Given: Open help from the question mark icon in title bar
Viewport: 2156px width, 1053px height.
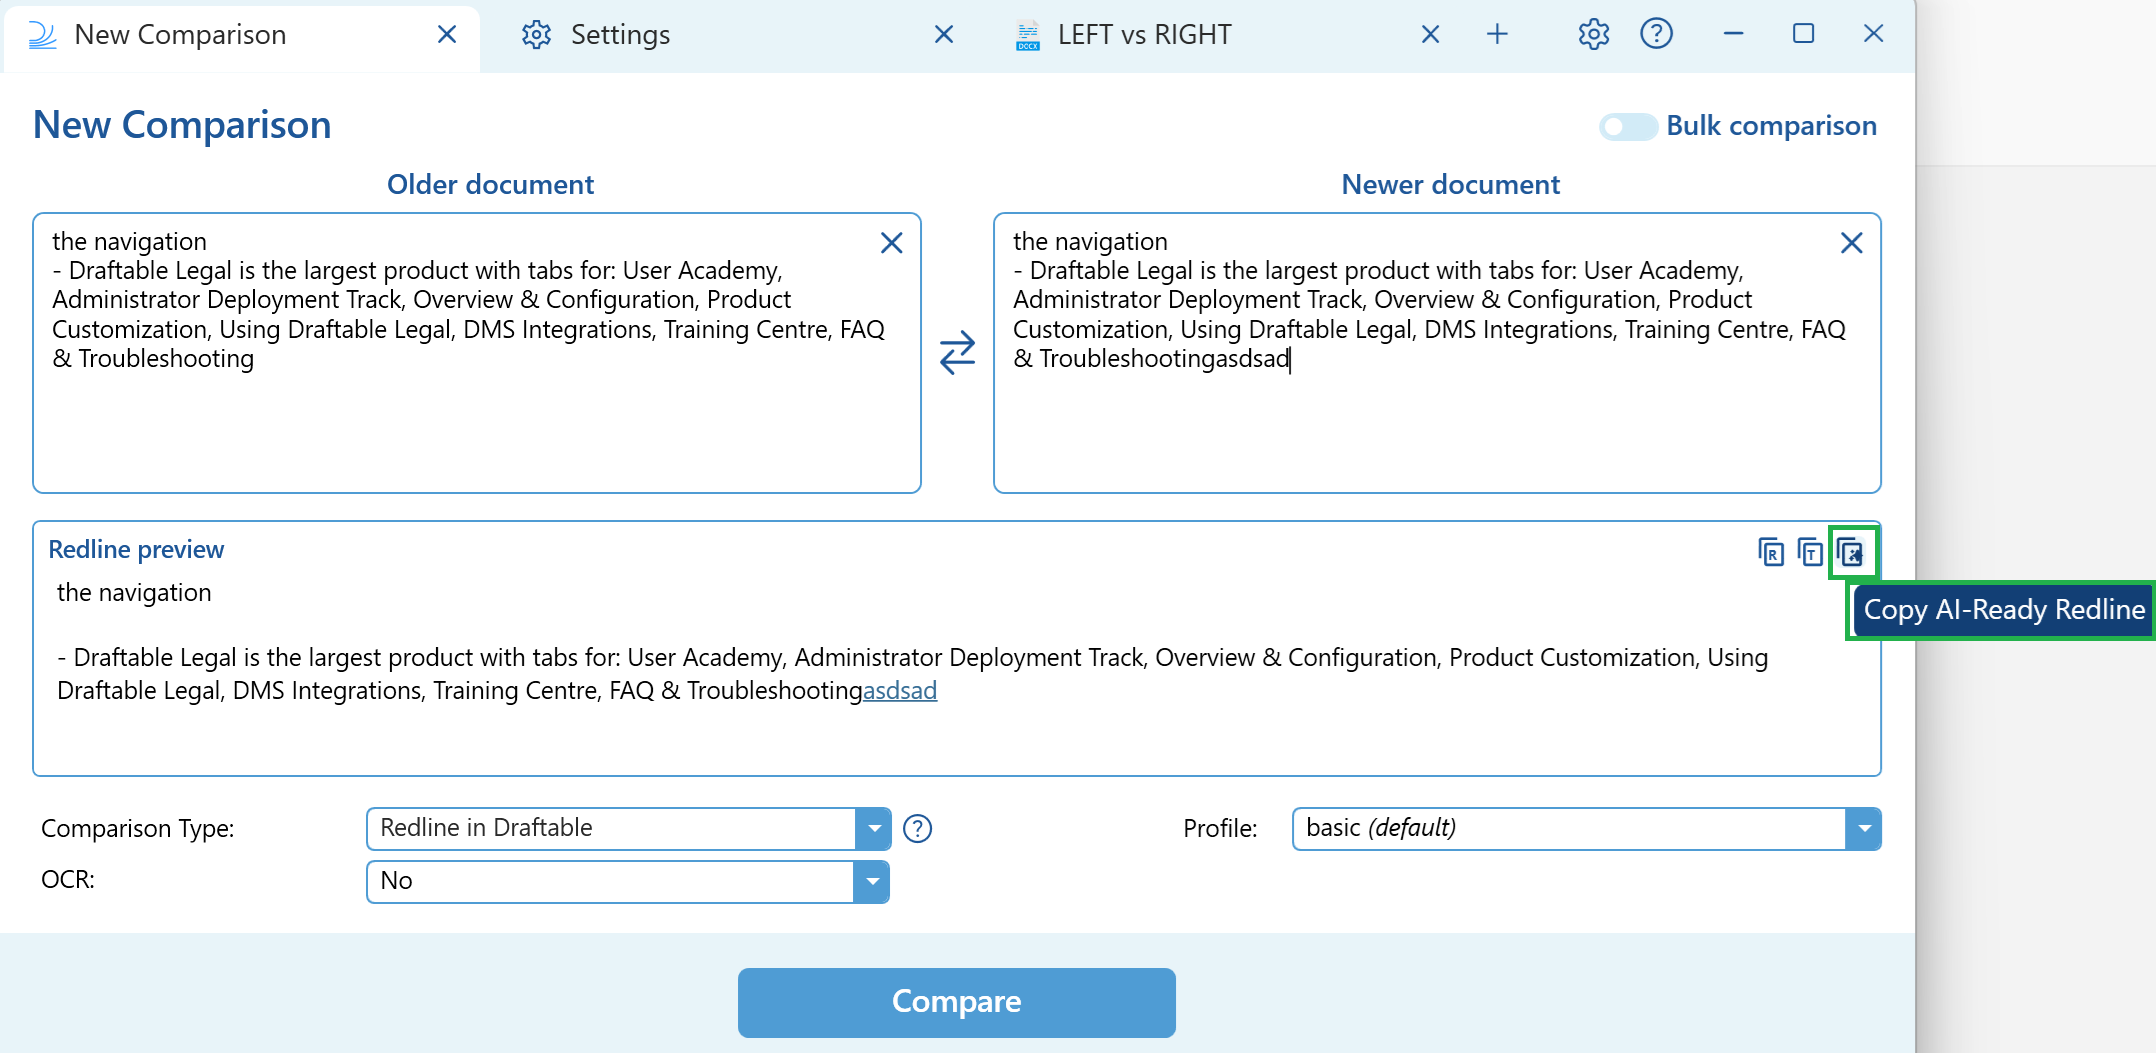Looking at the screenshot, I should 1656,34.
